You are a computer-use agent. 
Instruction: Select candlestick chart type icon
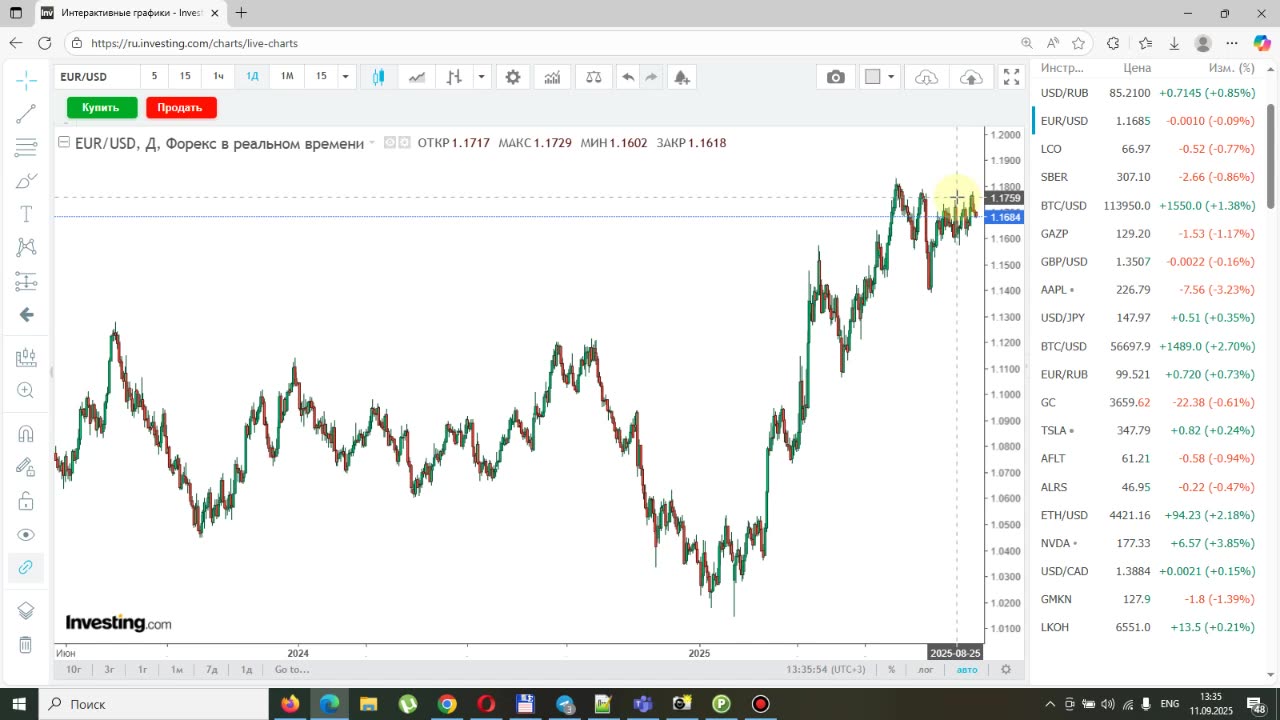[x=378, y=77]
